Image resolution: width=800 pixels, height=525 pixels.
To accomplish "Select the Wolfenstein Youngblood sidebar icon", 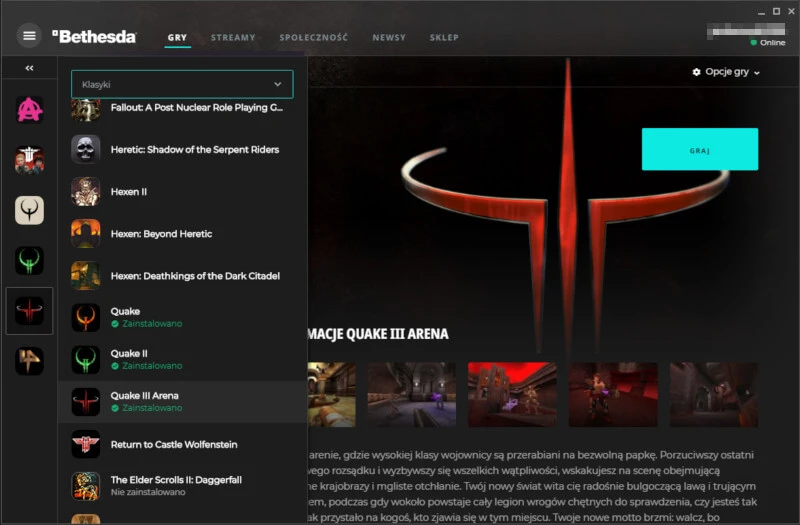I will pyautogui.click(x=30, y=160).
